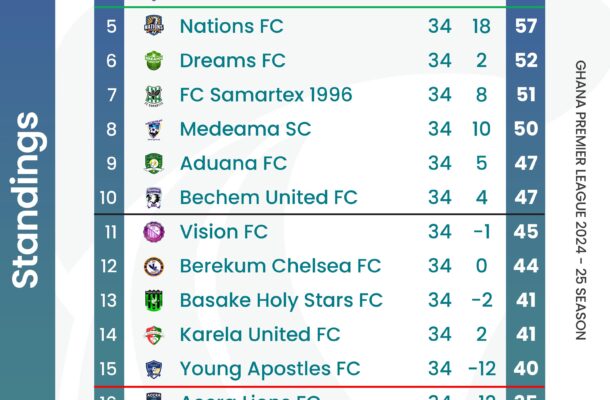Click the rank number 10 cell
Screen dimensions: 610x400
tap(109, 198)
